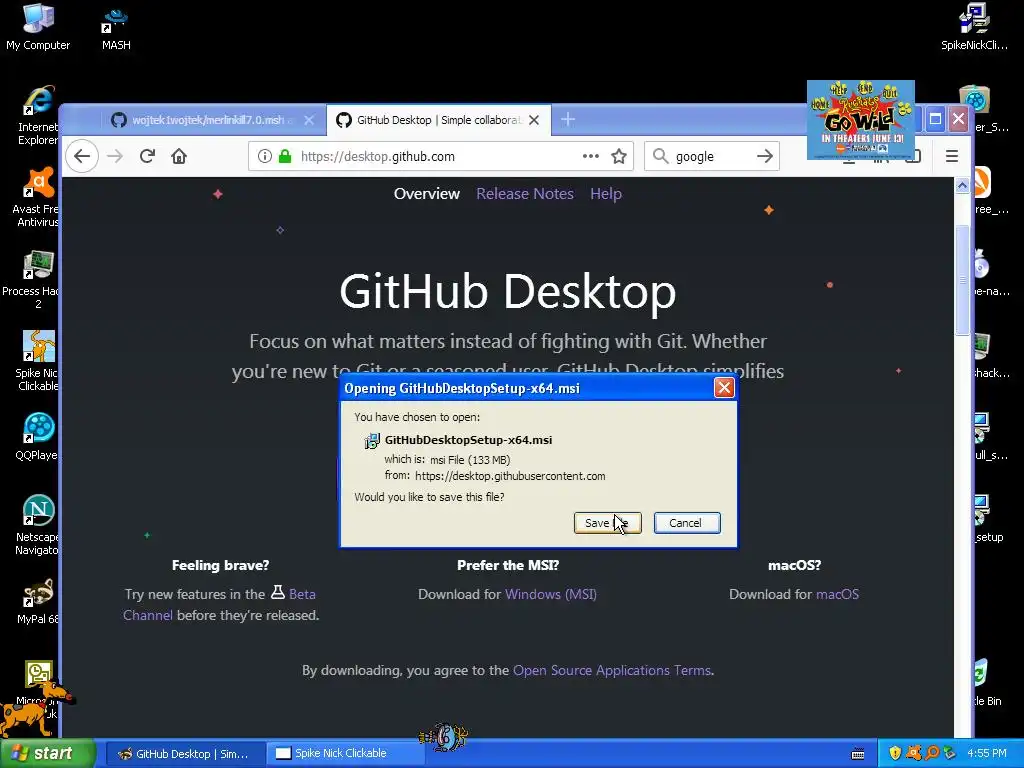The image size is (1024, 768).
Task: Show site information for desktop.github.com
Action: click(264, 156)
